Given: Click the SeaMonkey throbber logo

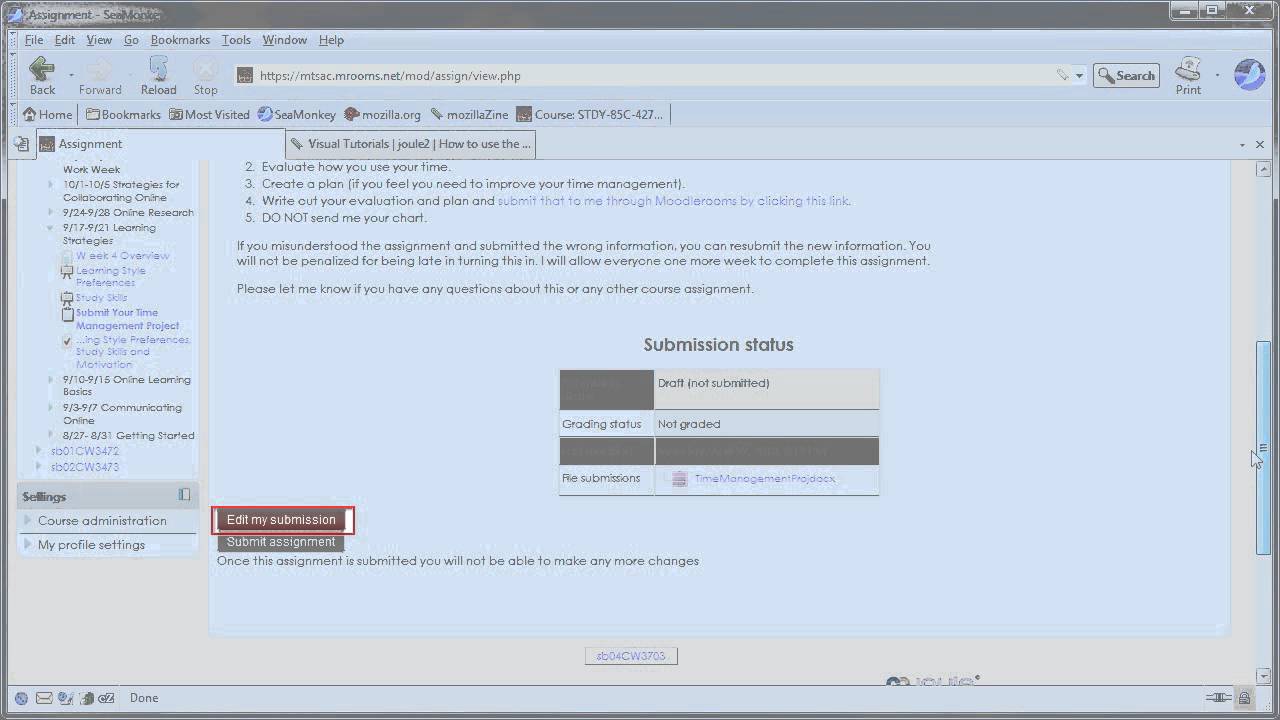Looking at the screenshot, I should 1250,75.
